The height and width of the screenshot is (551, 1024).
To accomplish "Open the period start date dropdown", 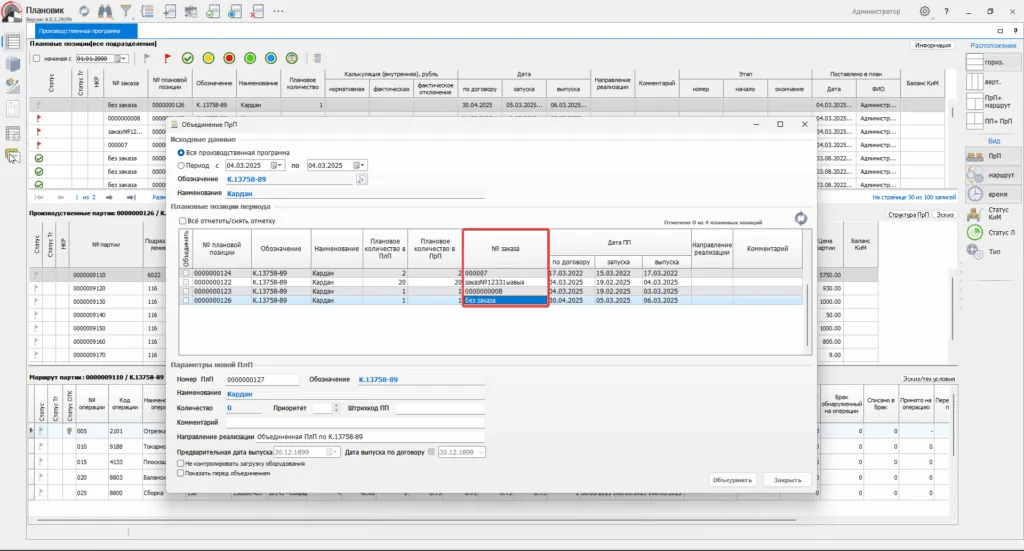I will (279, 165).
